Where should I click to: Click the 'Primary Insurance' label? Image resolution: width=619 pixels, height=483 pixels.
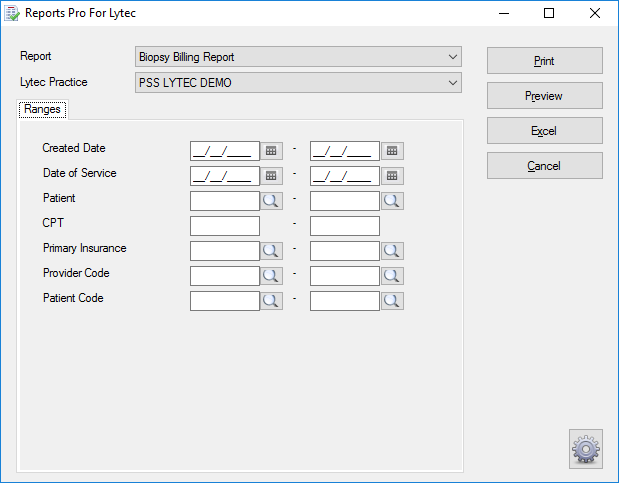[x=84, y=248]
